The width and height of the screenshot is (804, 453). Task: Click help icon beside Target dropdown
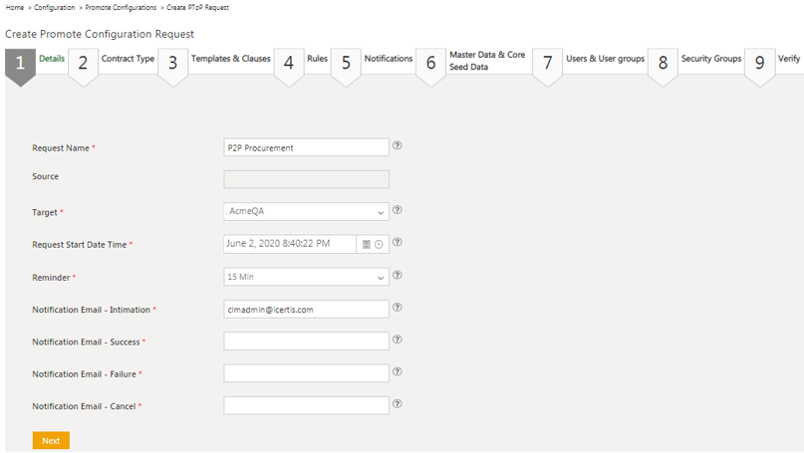pos(397,210)
